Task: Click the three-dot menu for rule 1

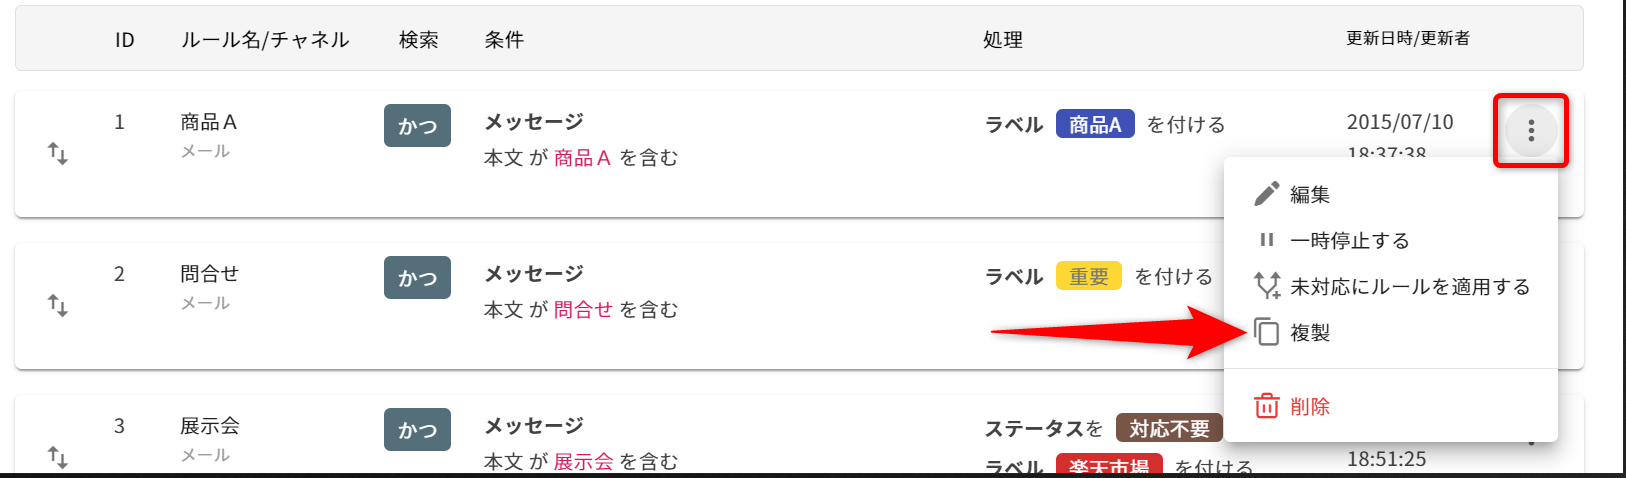Action: click(x=1530, y=130)
